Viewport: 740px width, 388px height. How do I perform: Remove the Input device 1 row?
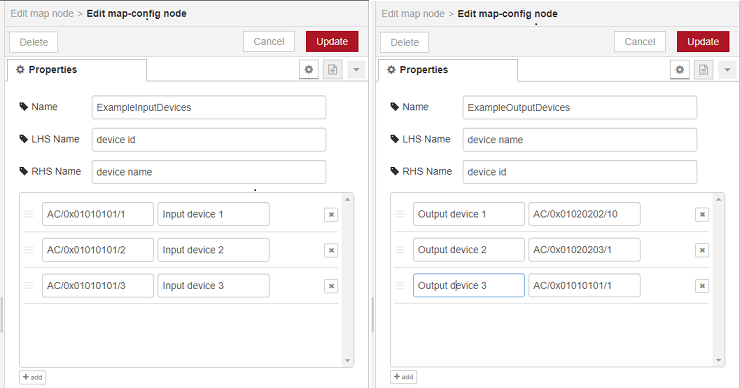coord(331,214)
